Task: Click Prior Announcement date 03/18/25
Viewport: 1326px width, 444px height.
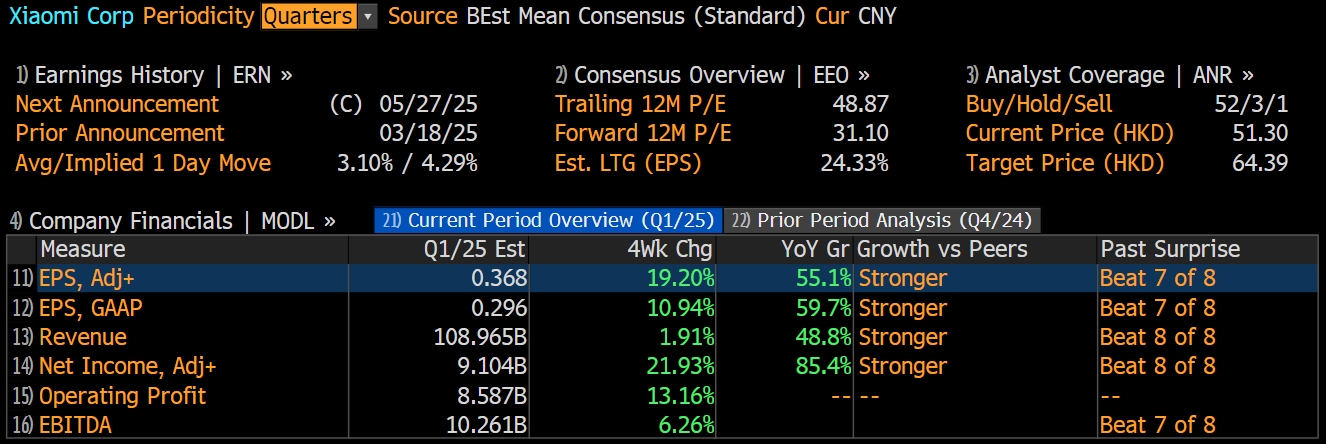Action: coord(429,133)
